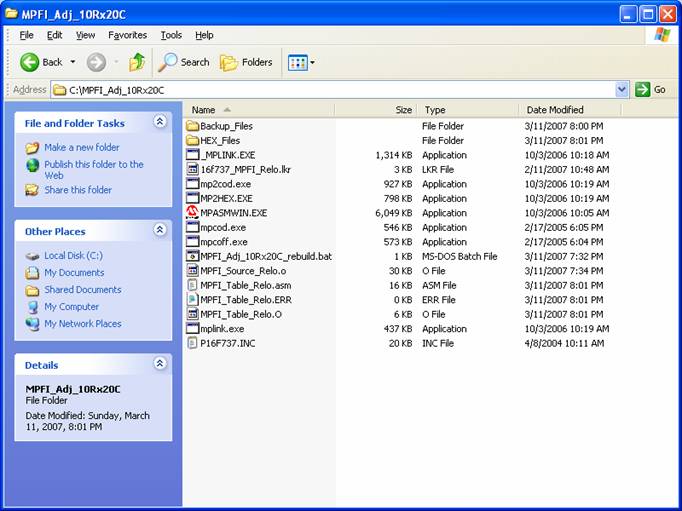Select the rebuild.bat batch file icon
This screenshot has height=511, width=682.
click(192, 256)
